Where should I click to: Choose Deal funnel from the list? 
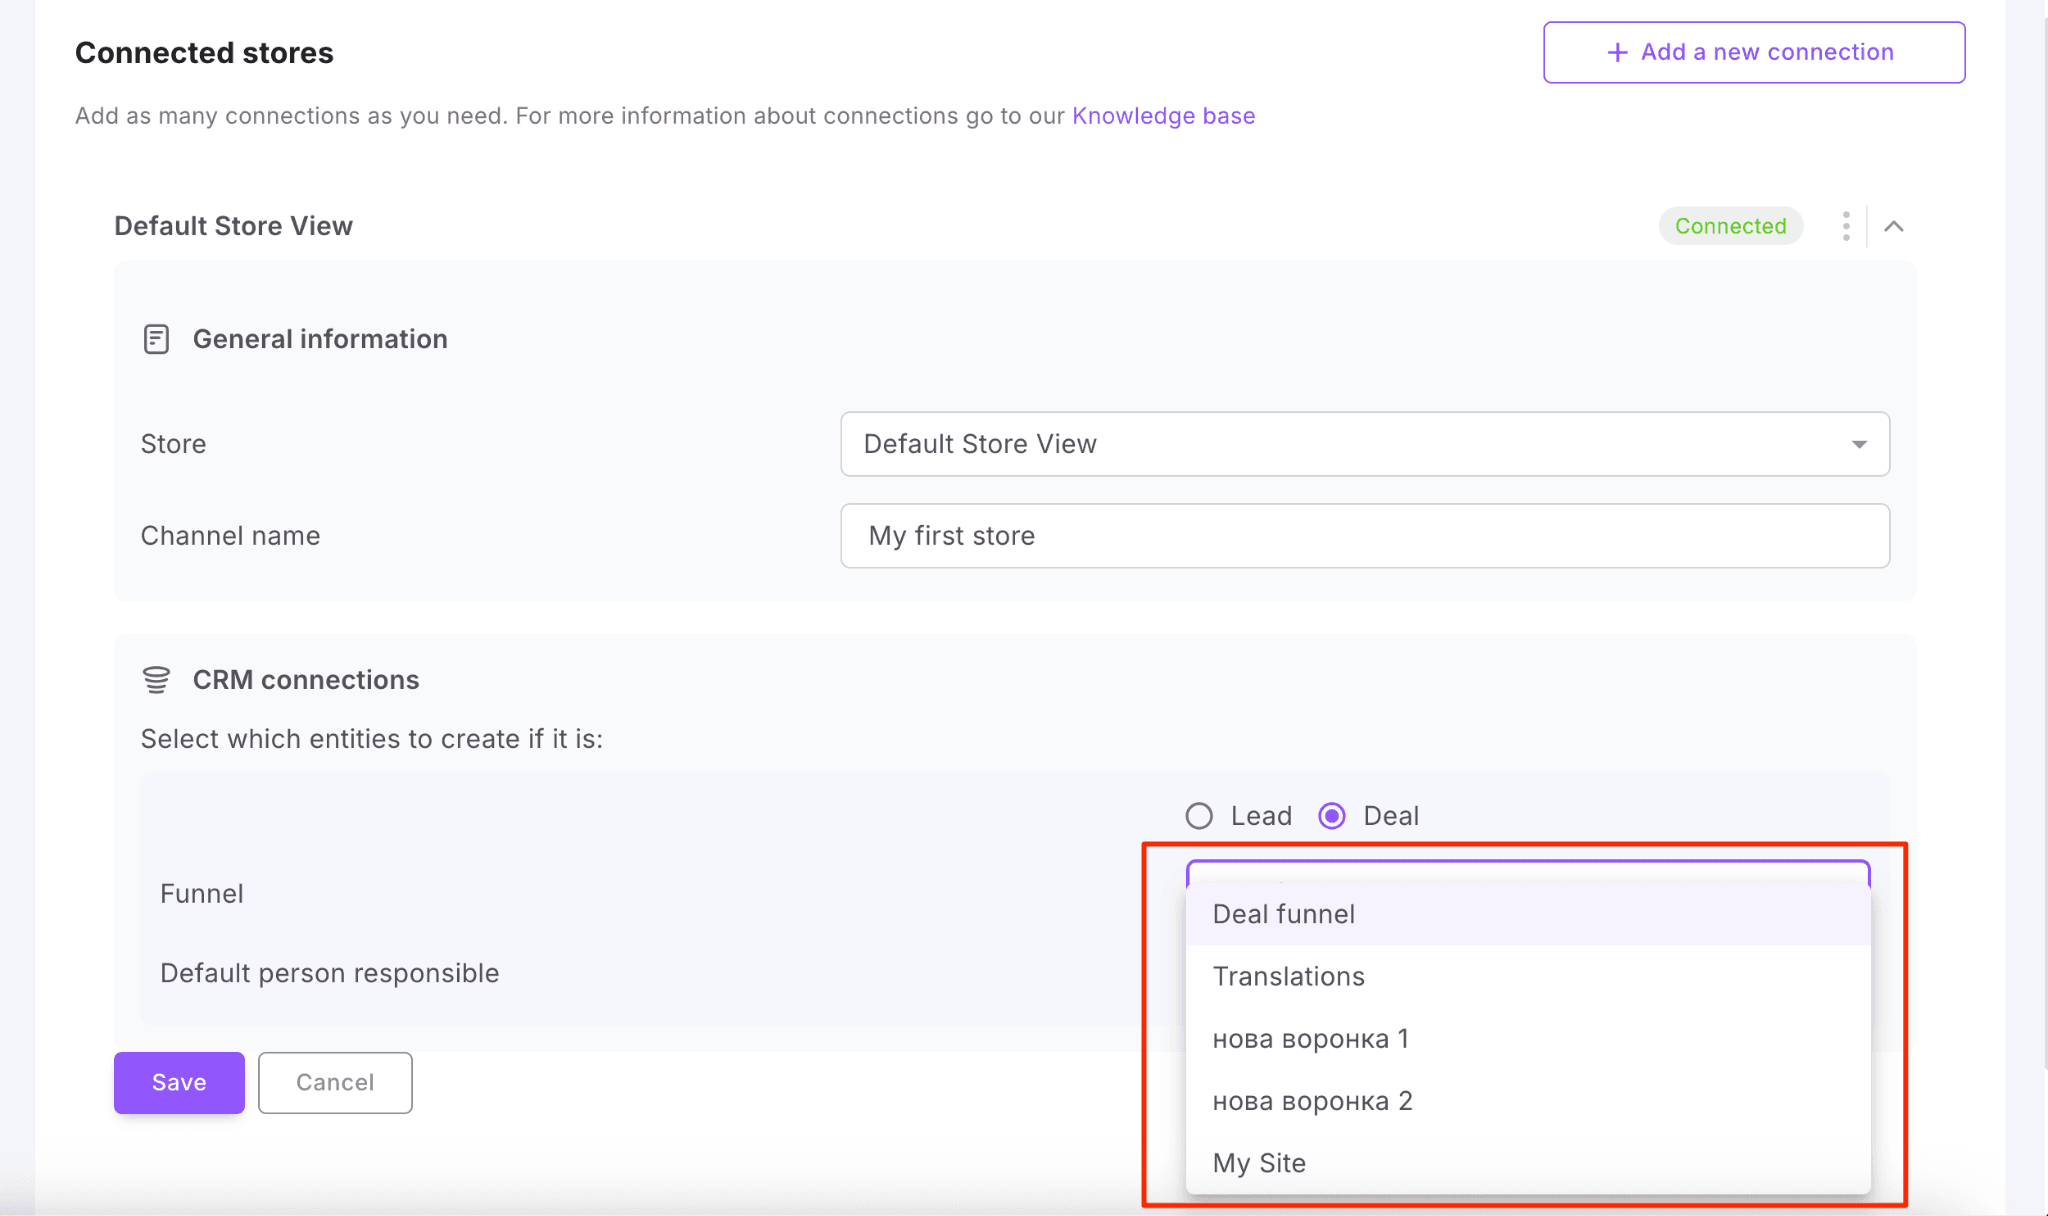pos(1284,914)
